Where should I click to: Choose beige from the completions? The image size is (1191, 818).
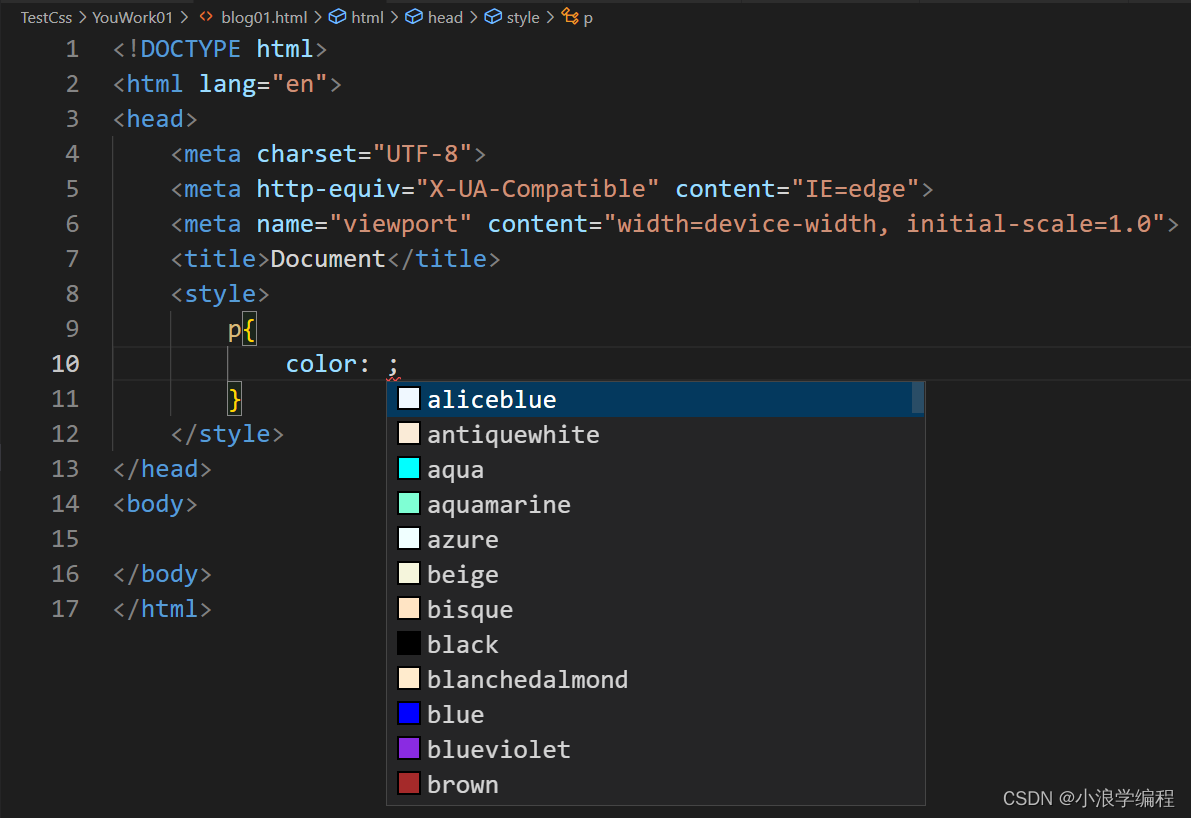click(656, 574)
